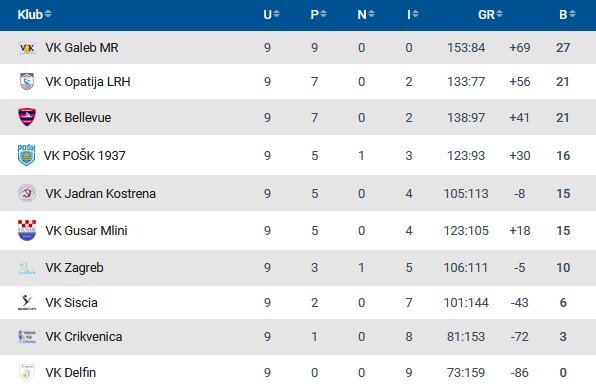Click the VK POŠK 1937 emblem

click(27, 155)
